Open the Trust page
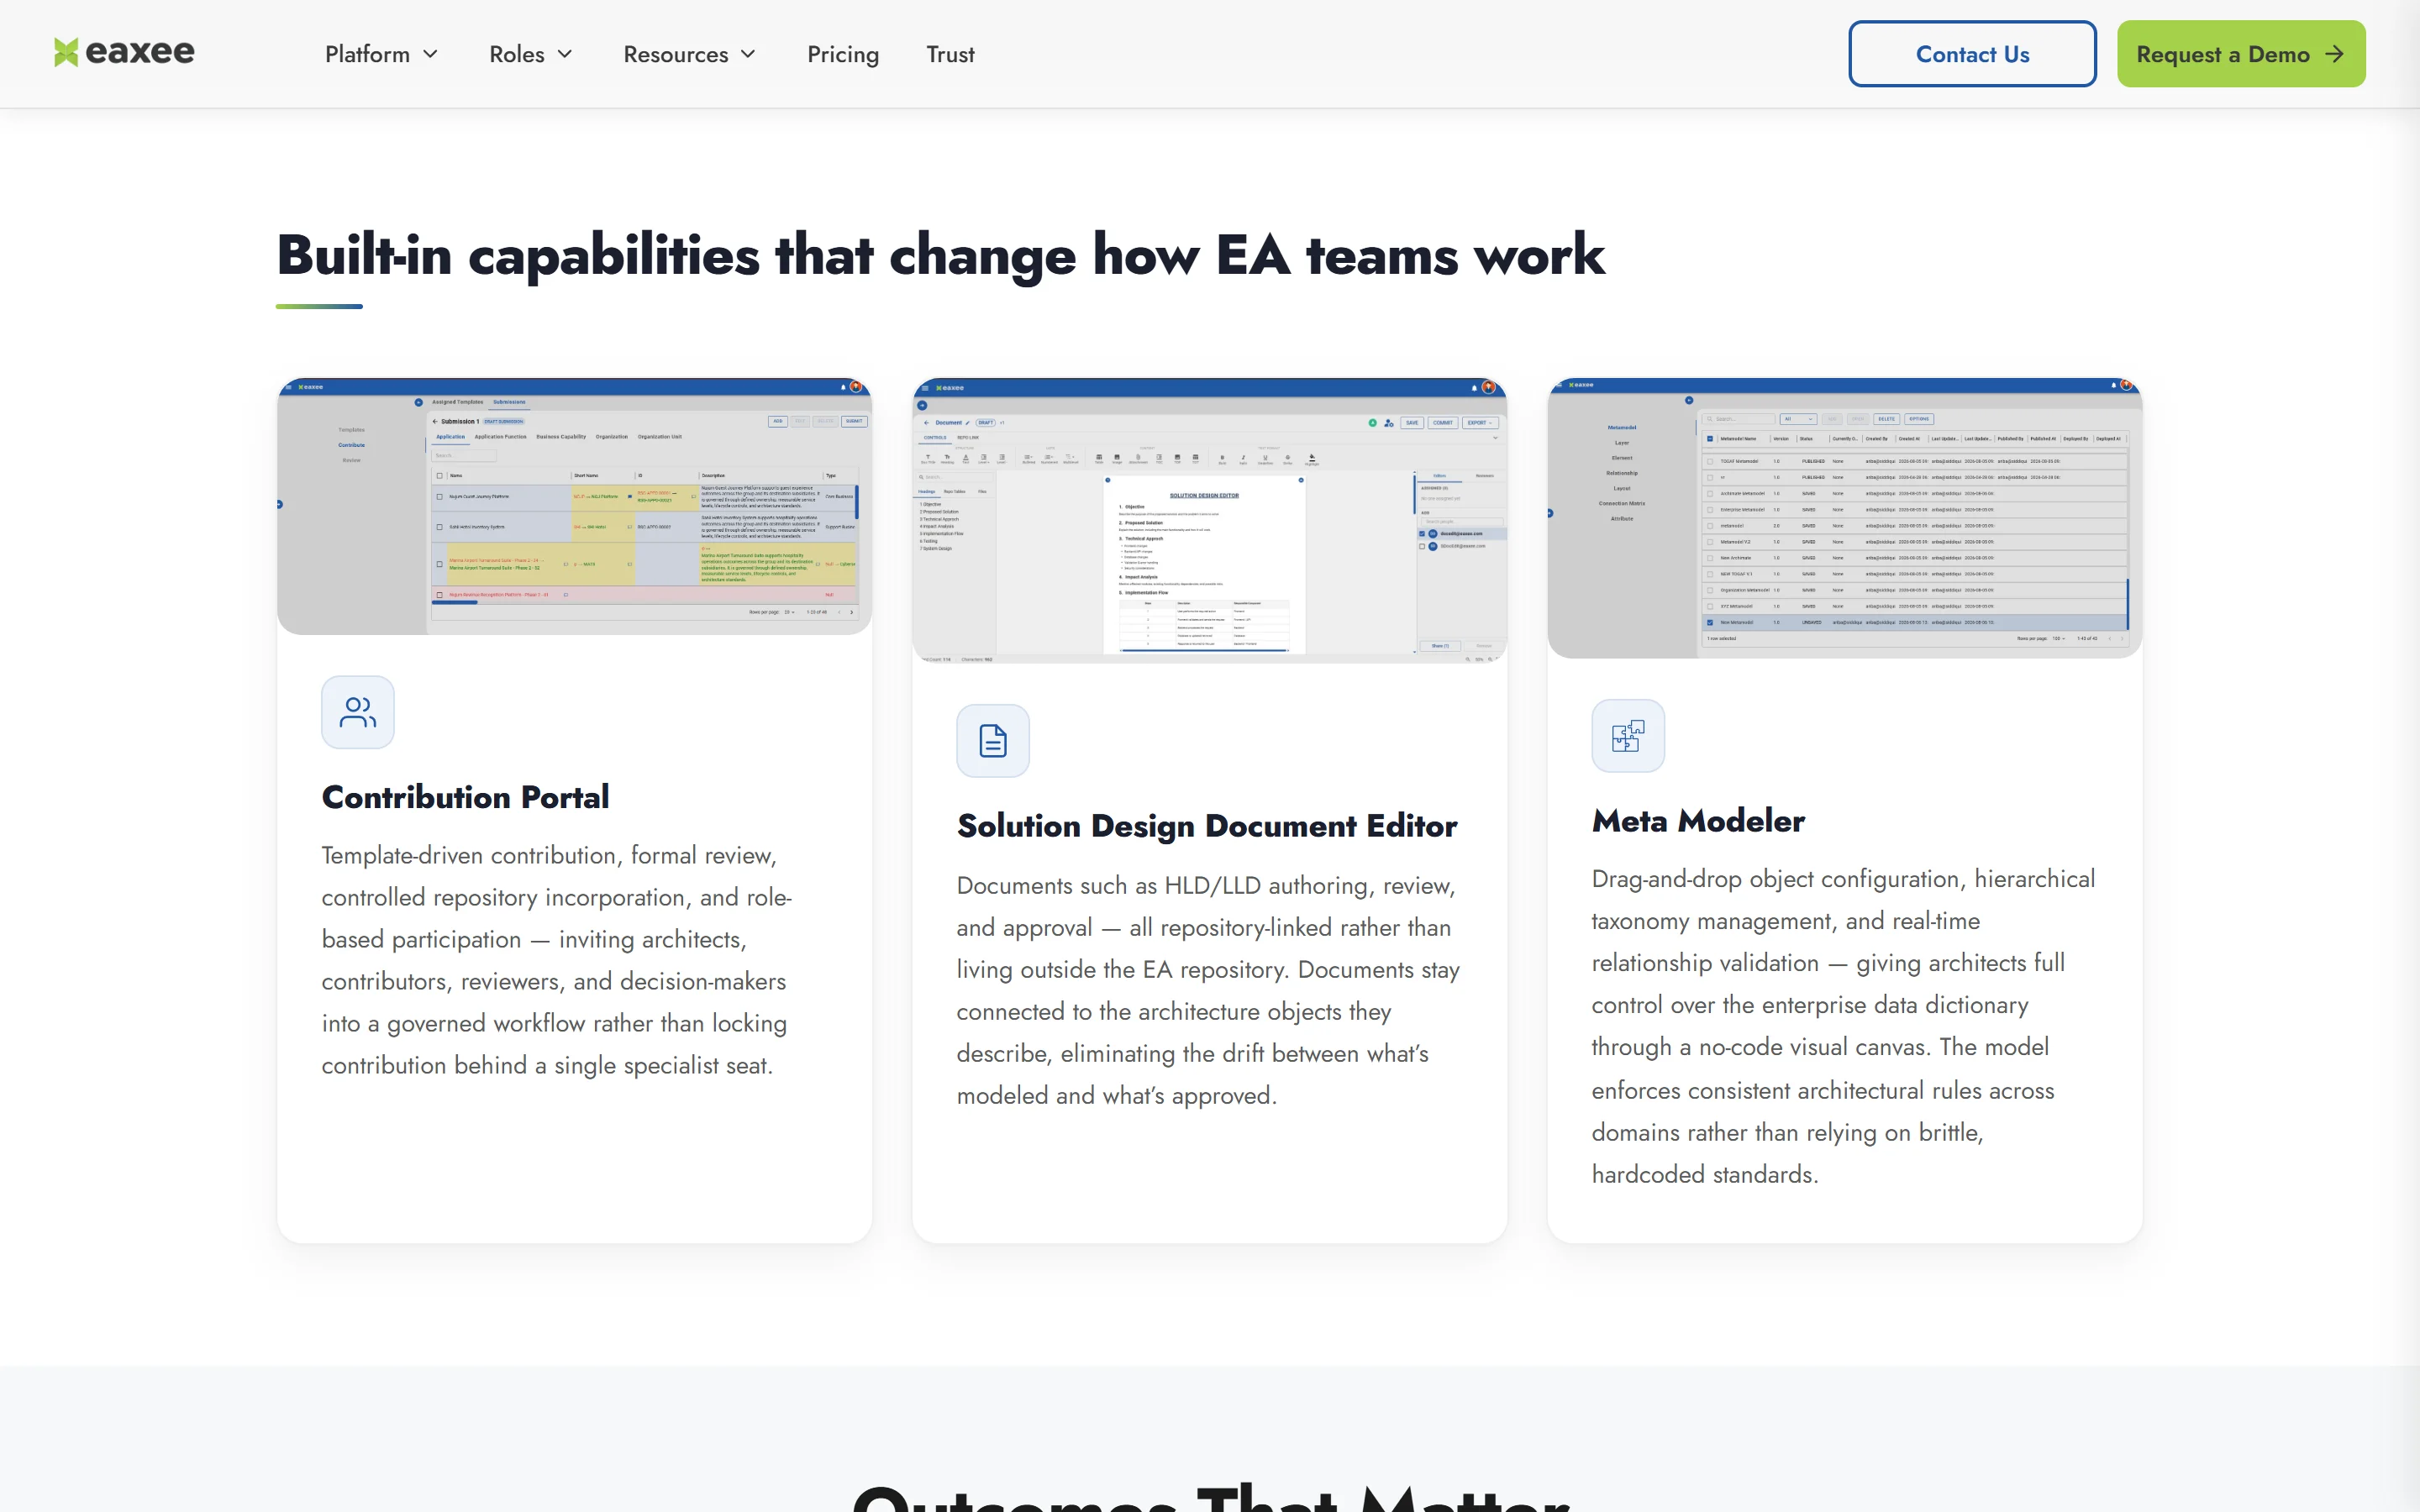Viewport: 2420px width, 1512px height. (950, 54)
